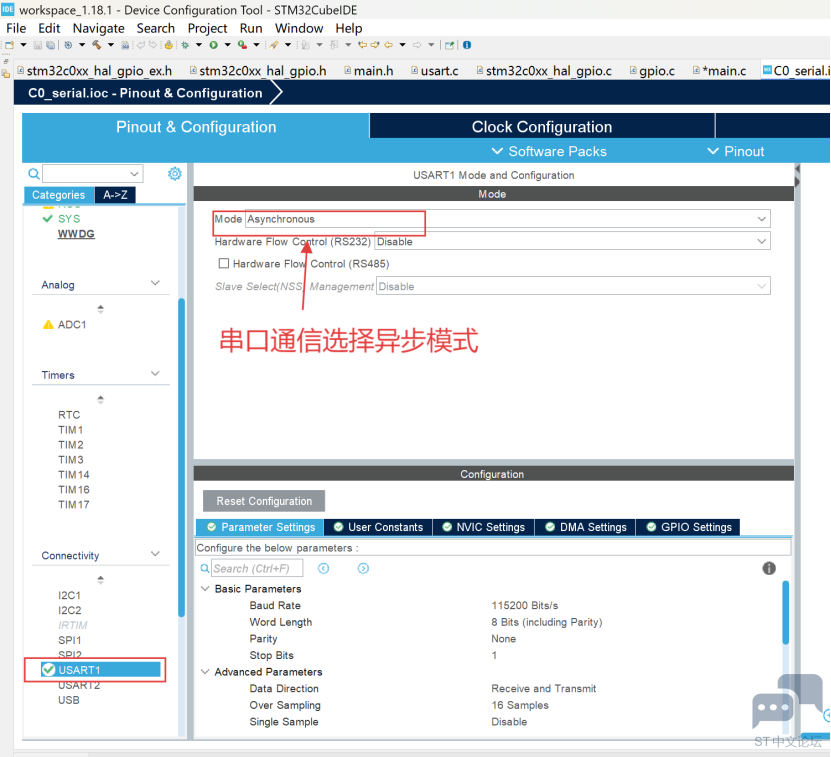Click the Open Perspective icon

(449, 45)
